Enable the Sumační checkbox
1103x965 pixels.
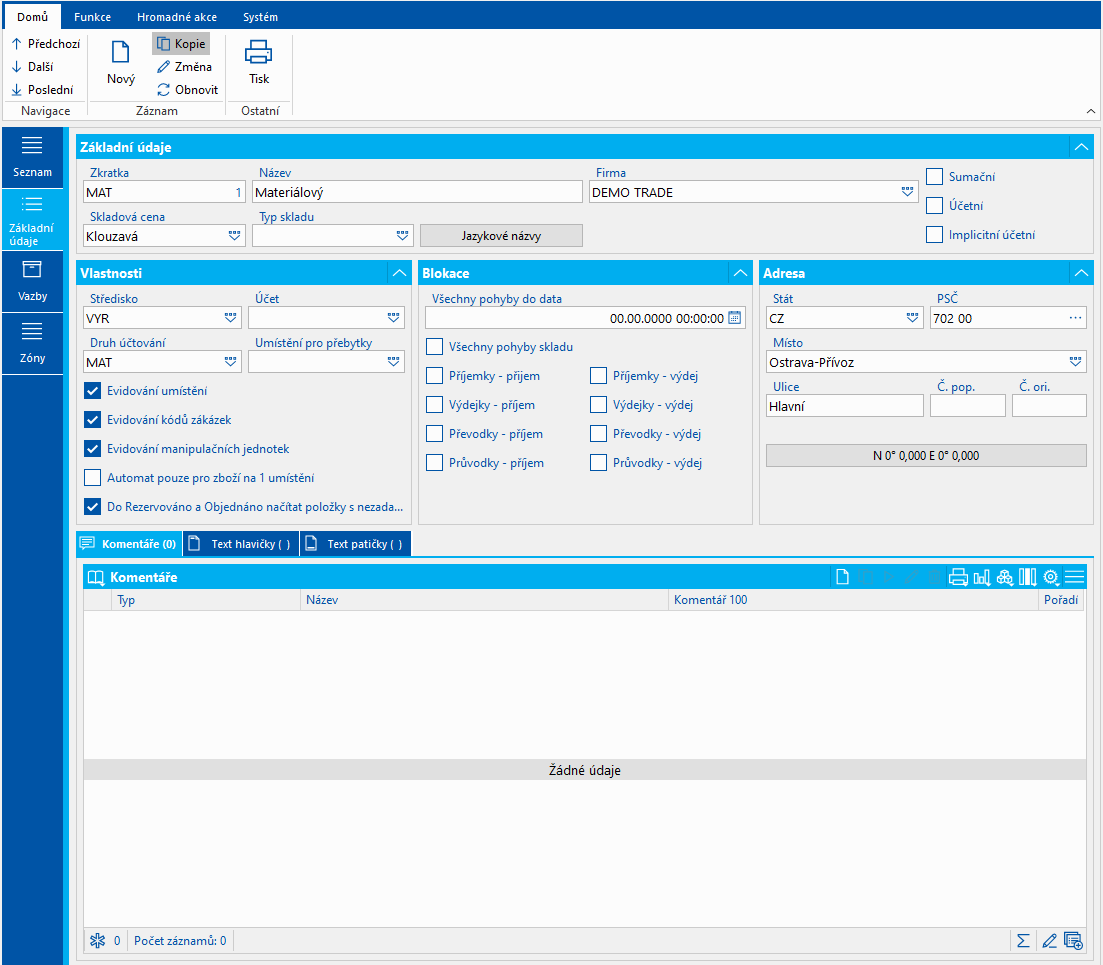[x=935, y=177]
